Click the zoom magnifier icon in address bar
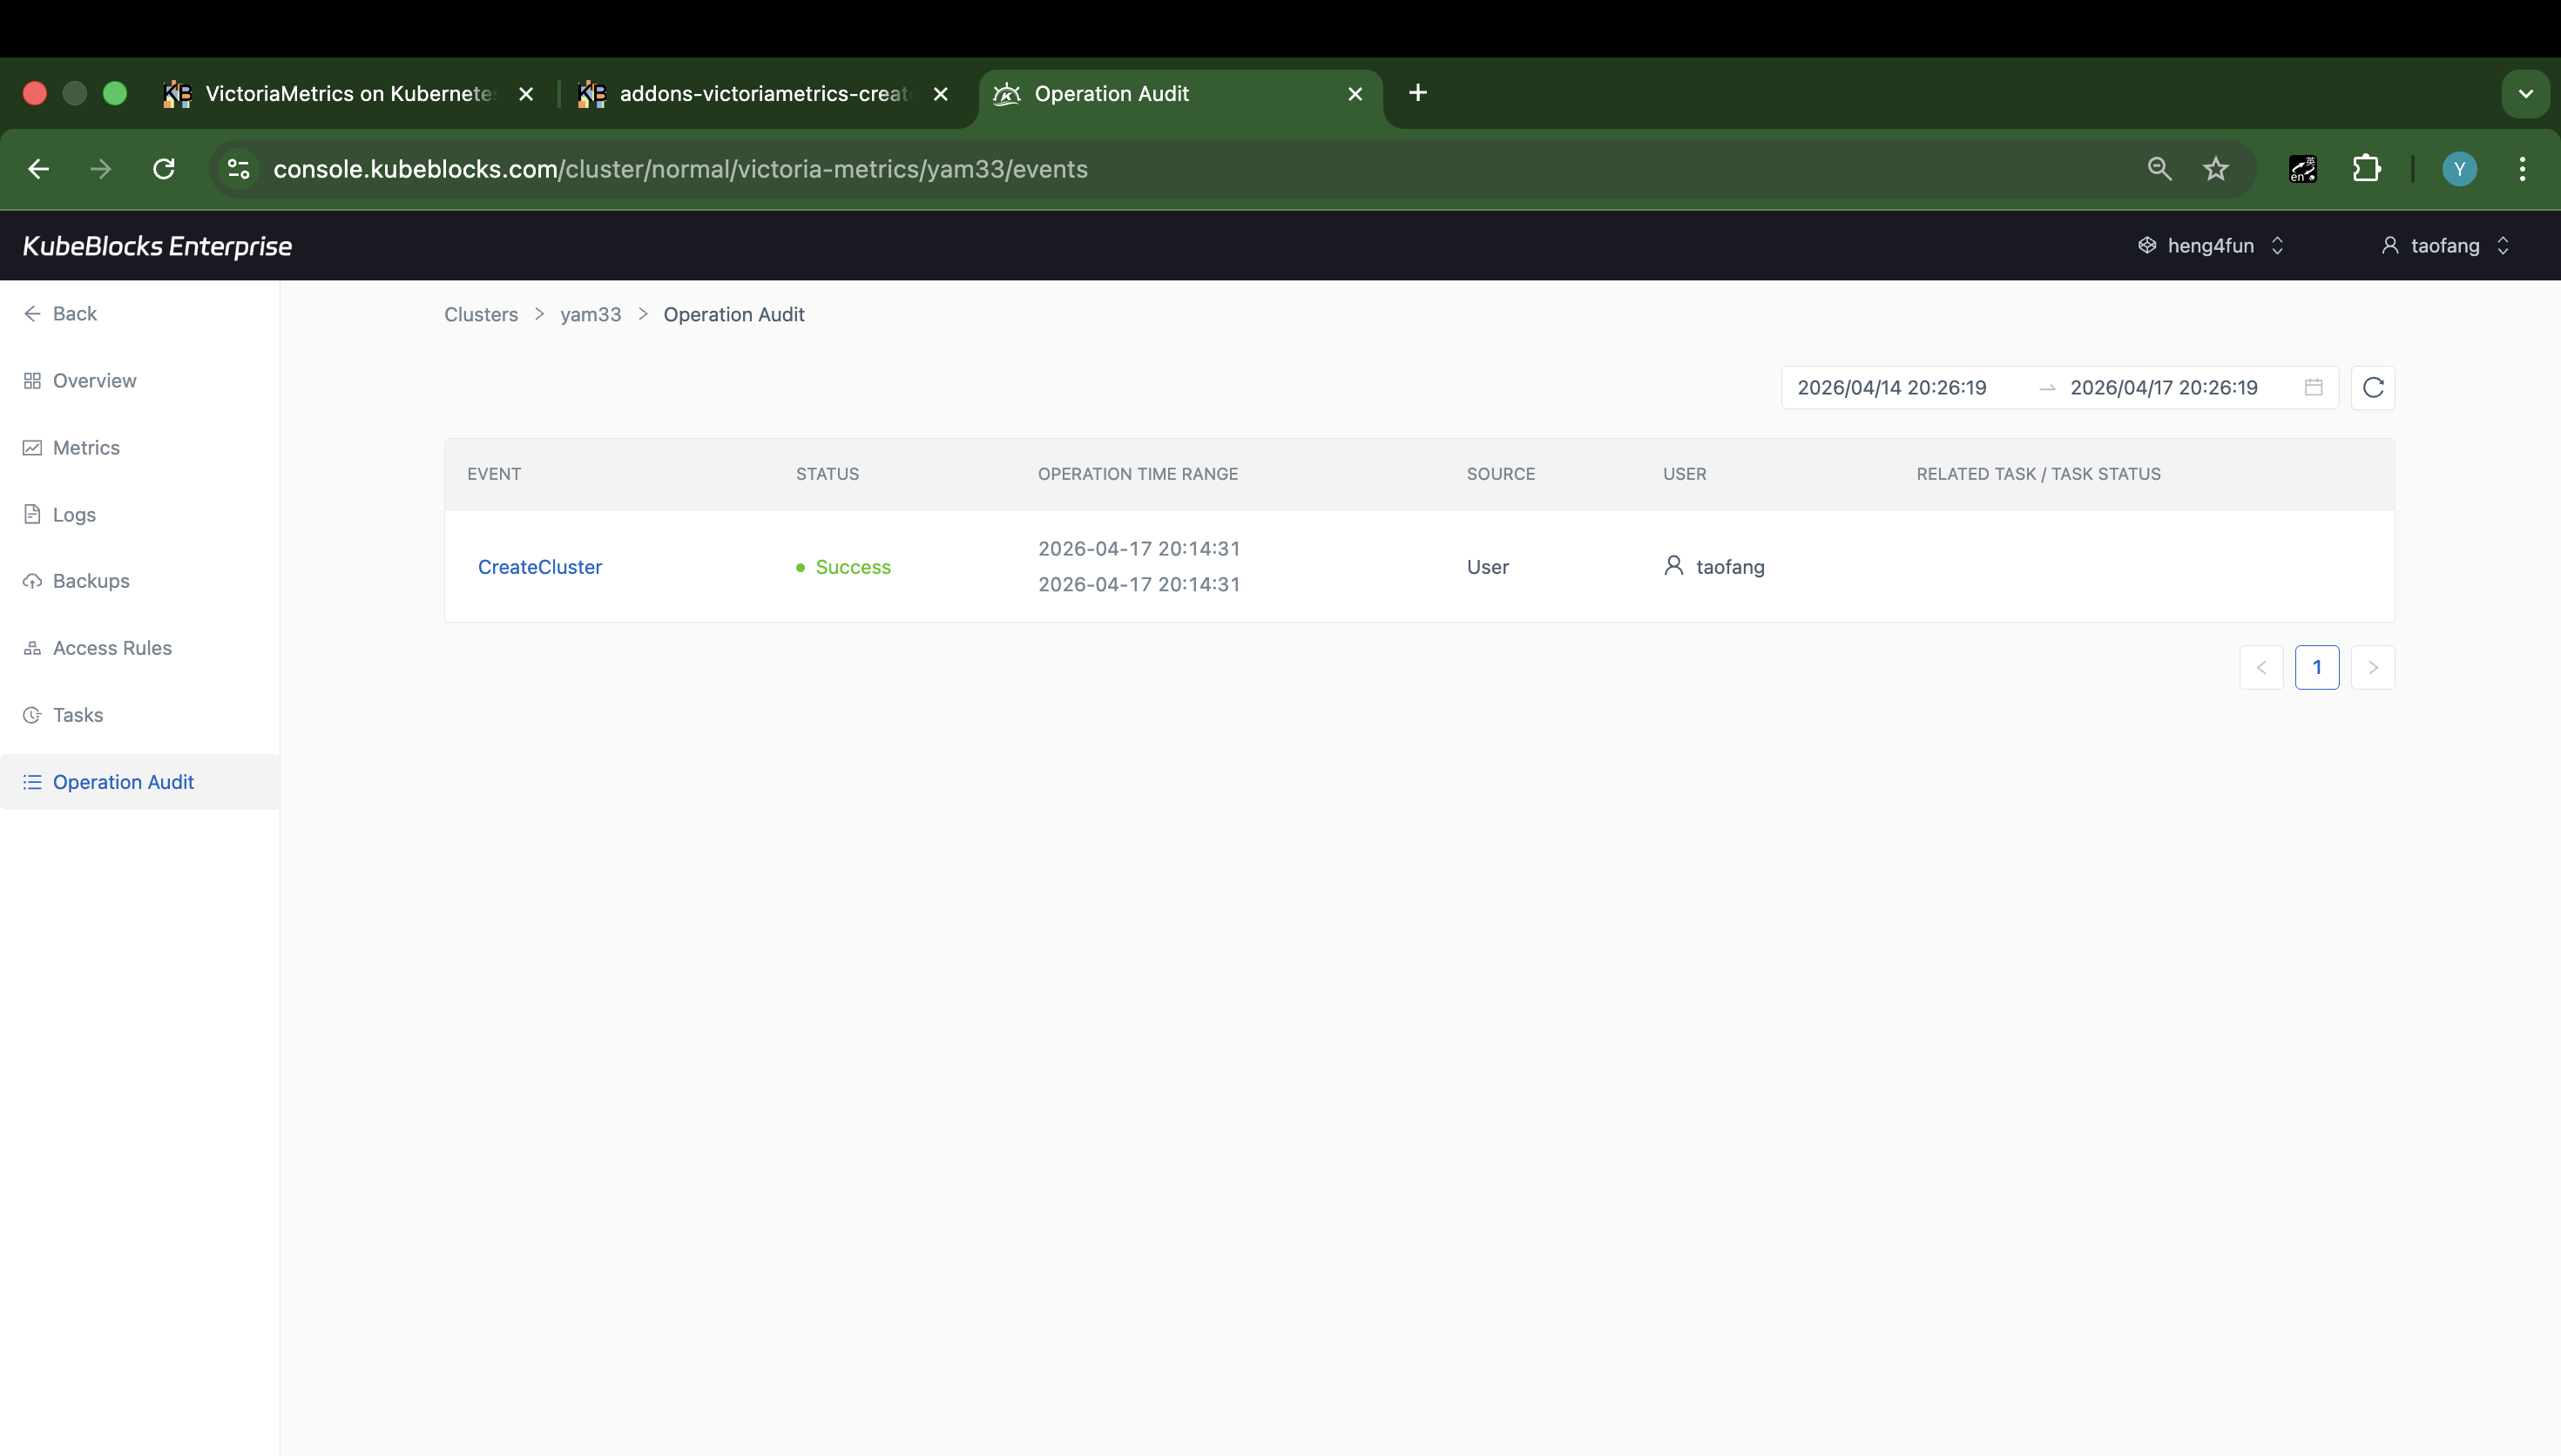This screenshot has width=2561, height=1456. 2159,169
